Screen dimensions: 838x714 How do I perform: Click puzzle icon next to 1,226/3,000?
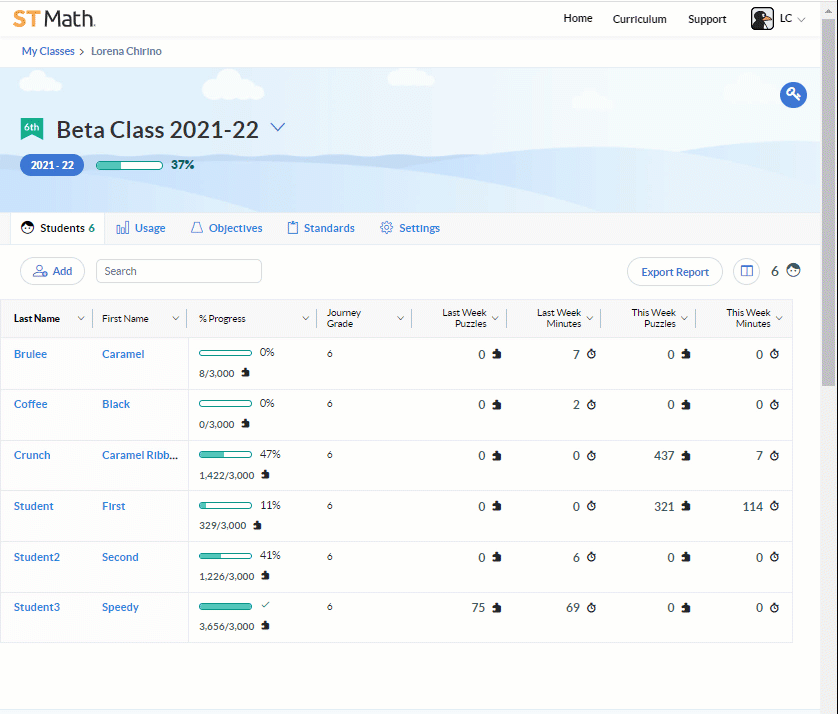pyautogui.click(x=265, y=575)
